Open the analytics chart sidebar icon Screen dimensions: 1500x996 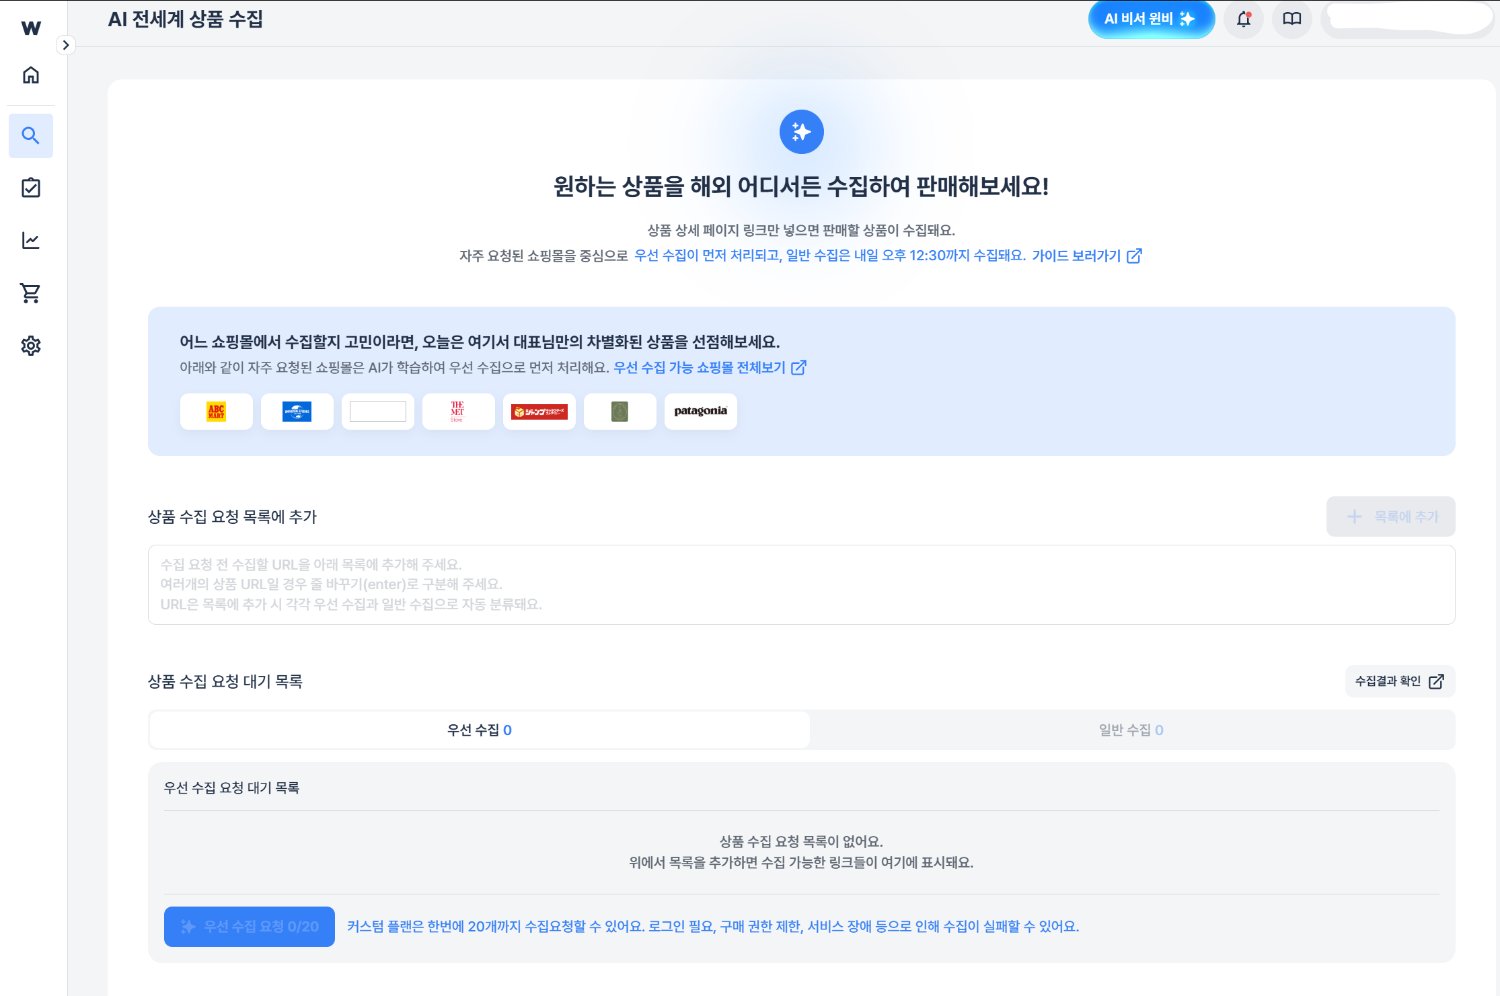tap(31, 241)
